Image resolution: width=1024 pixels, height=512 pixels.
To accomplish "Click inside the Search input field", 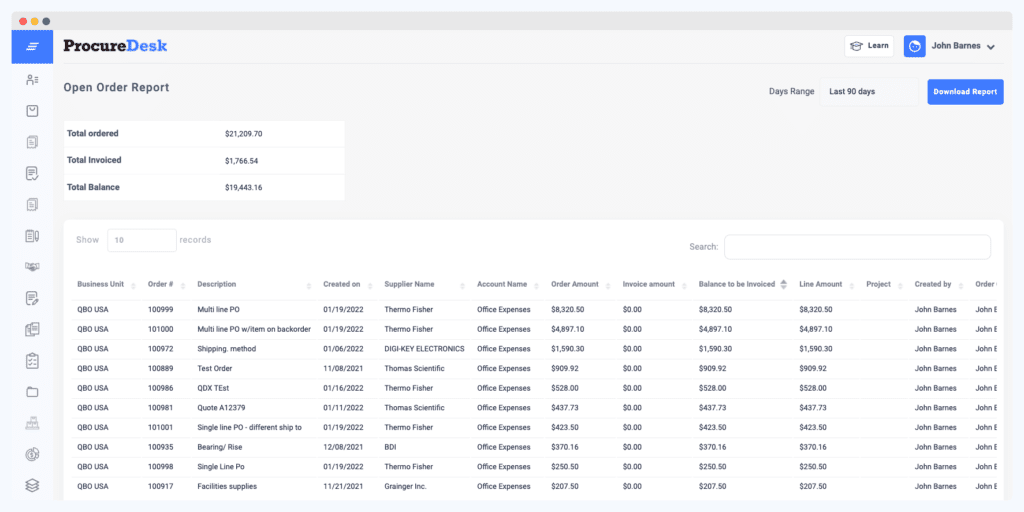I will pyautogui.click(x=857, y=247).
